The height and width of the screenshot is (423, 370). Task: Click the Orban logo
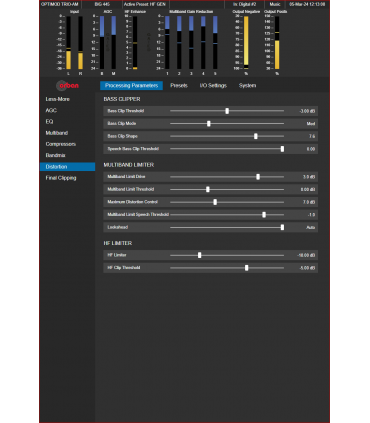[x=68, y=86]
